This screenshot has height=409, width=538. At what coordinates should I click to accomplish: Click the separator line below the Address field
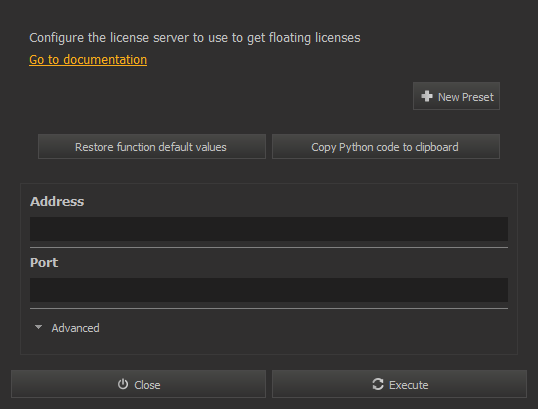[269, 247]
